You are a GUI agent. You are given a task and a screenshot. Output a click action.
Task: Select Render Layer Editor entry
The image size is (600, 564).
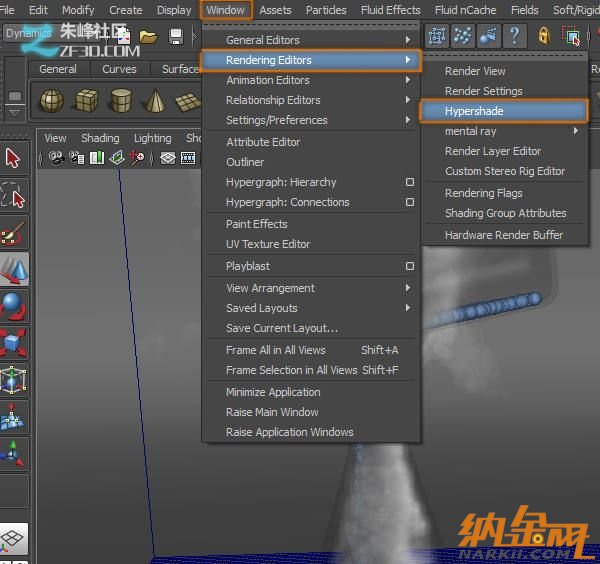(x=504, y=151)
